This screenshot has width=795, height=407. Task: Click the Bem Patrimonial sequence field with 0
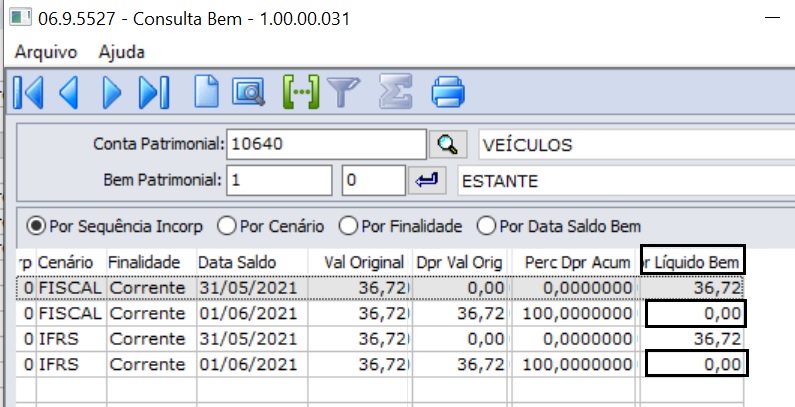pos(374,180)
